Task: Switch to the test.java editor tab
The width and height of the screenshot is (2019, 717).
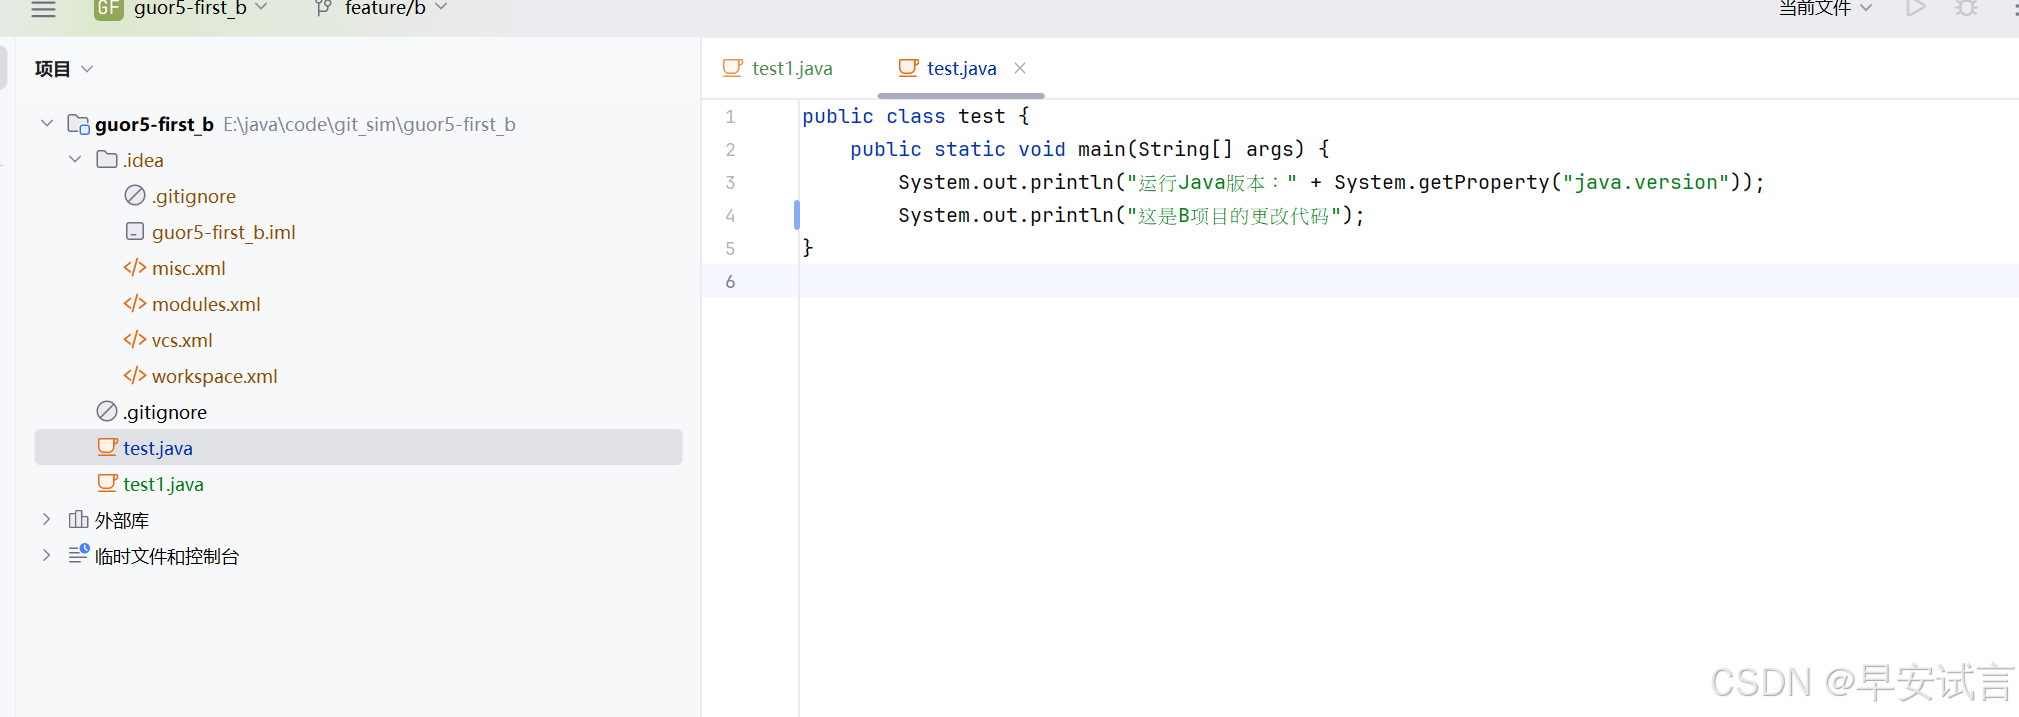Action: [961, 68]
